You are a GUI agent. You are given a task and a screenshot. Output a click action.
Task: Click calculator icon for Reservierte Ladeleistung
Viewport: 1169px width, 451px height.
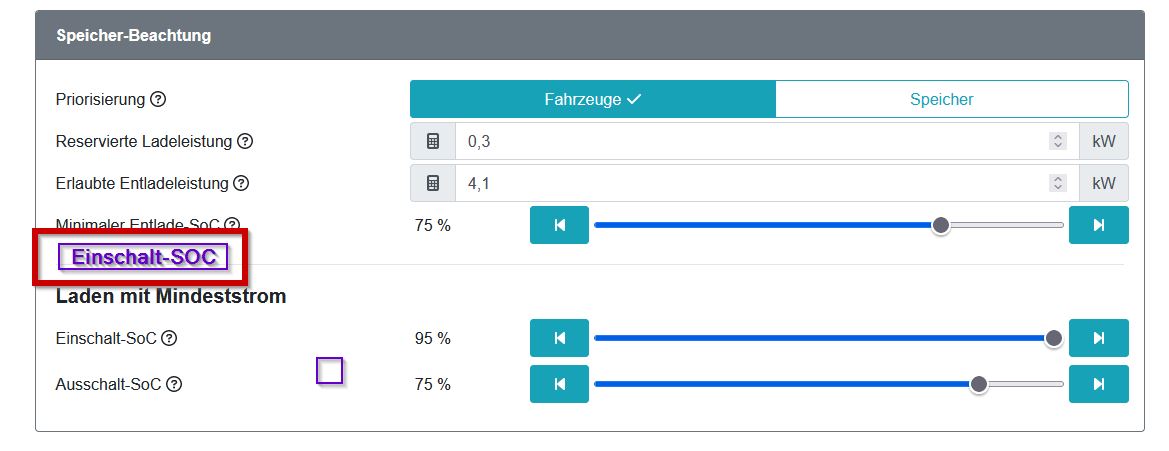point(433,142)
